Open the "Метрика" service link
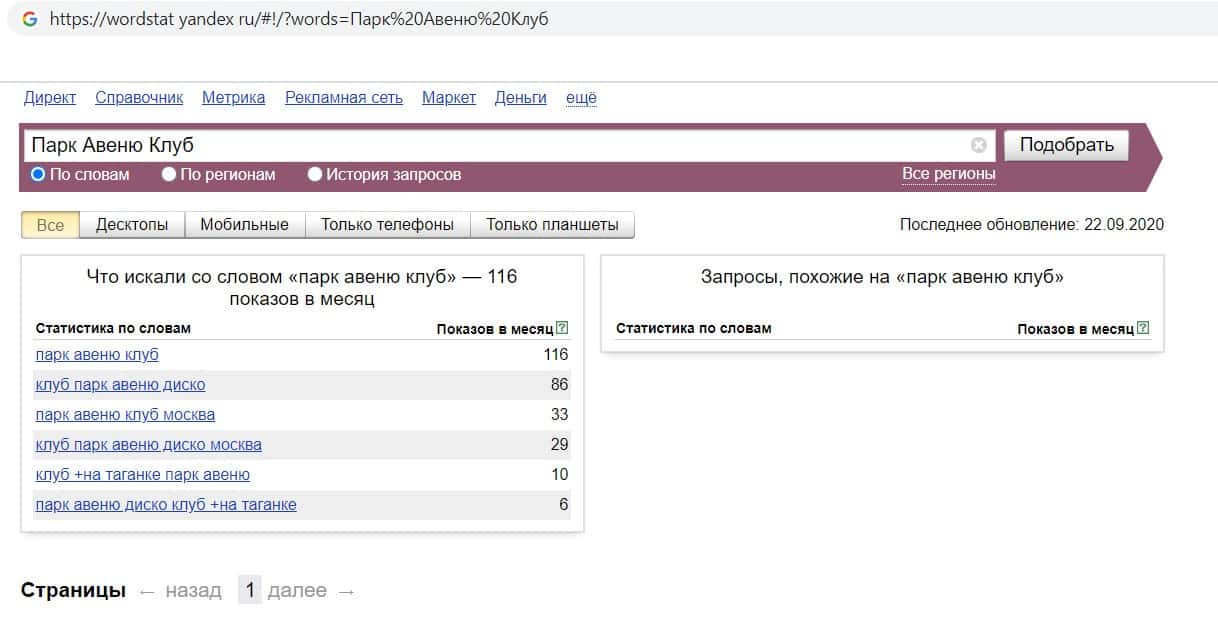Image resolution: width=1218 pixels, height=636 pixels. click(x=233, y=98)
